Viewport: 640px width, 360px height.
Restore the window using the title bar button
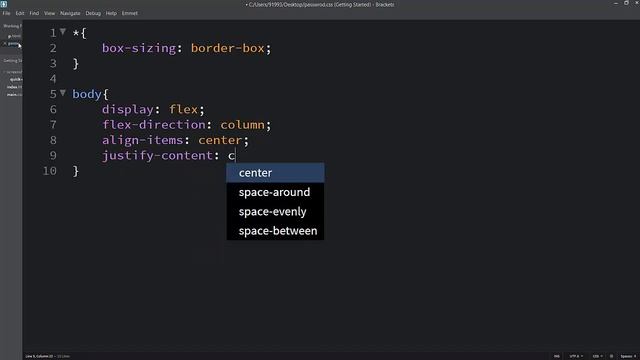(x=627, y=3)
